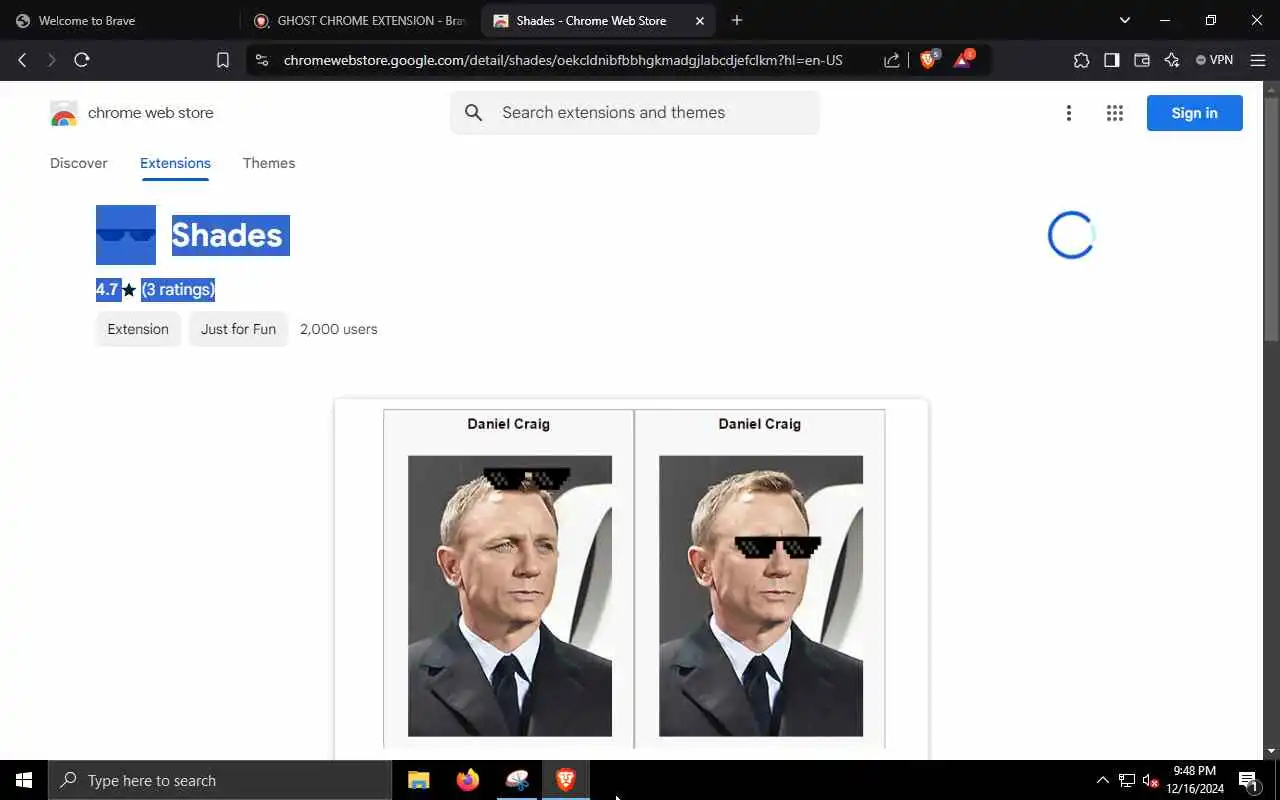Open File Explorer from the taskbar
The height and width of the screenshot is (800, 1280).
click(418, 780)
